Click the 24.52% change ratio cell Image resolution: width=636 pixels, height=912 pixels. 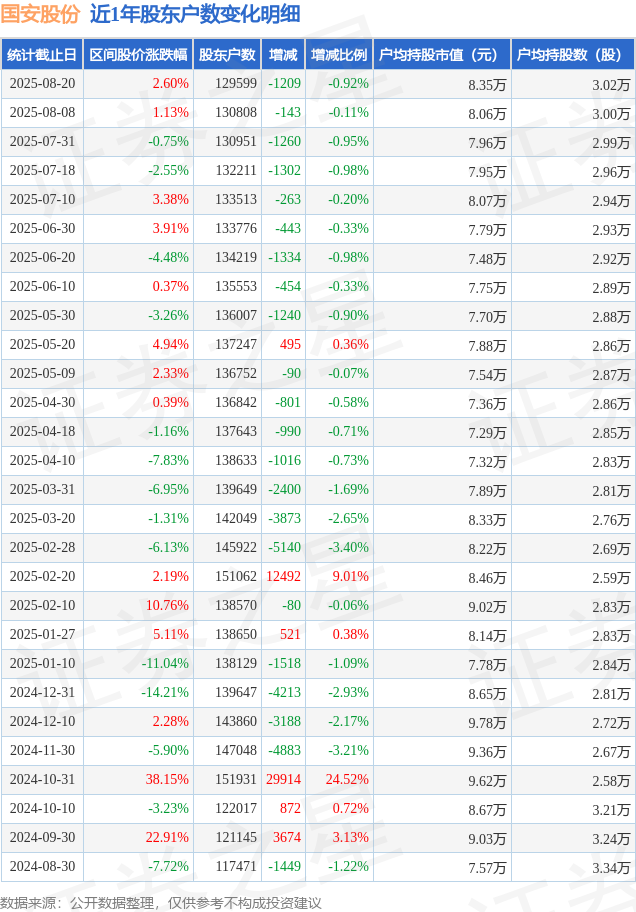[347, 780]
